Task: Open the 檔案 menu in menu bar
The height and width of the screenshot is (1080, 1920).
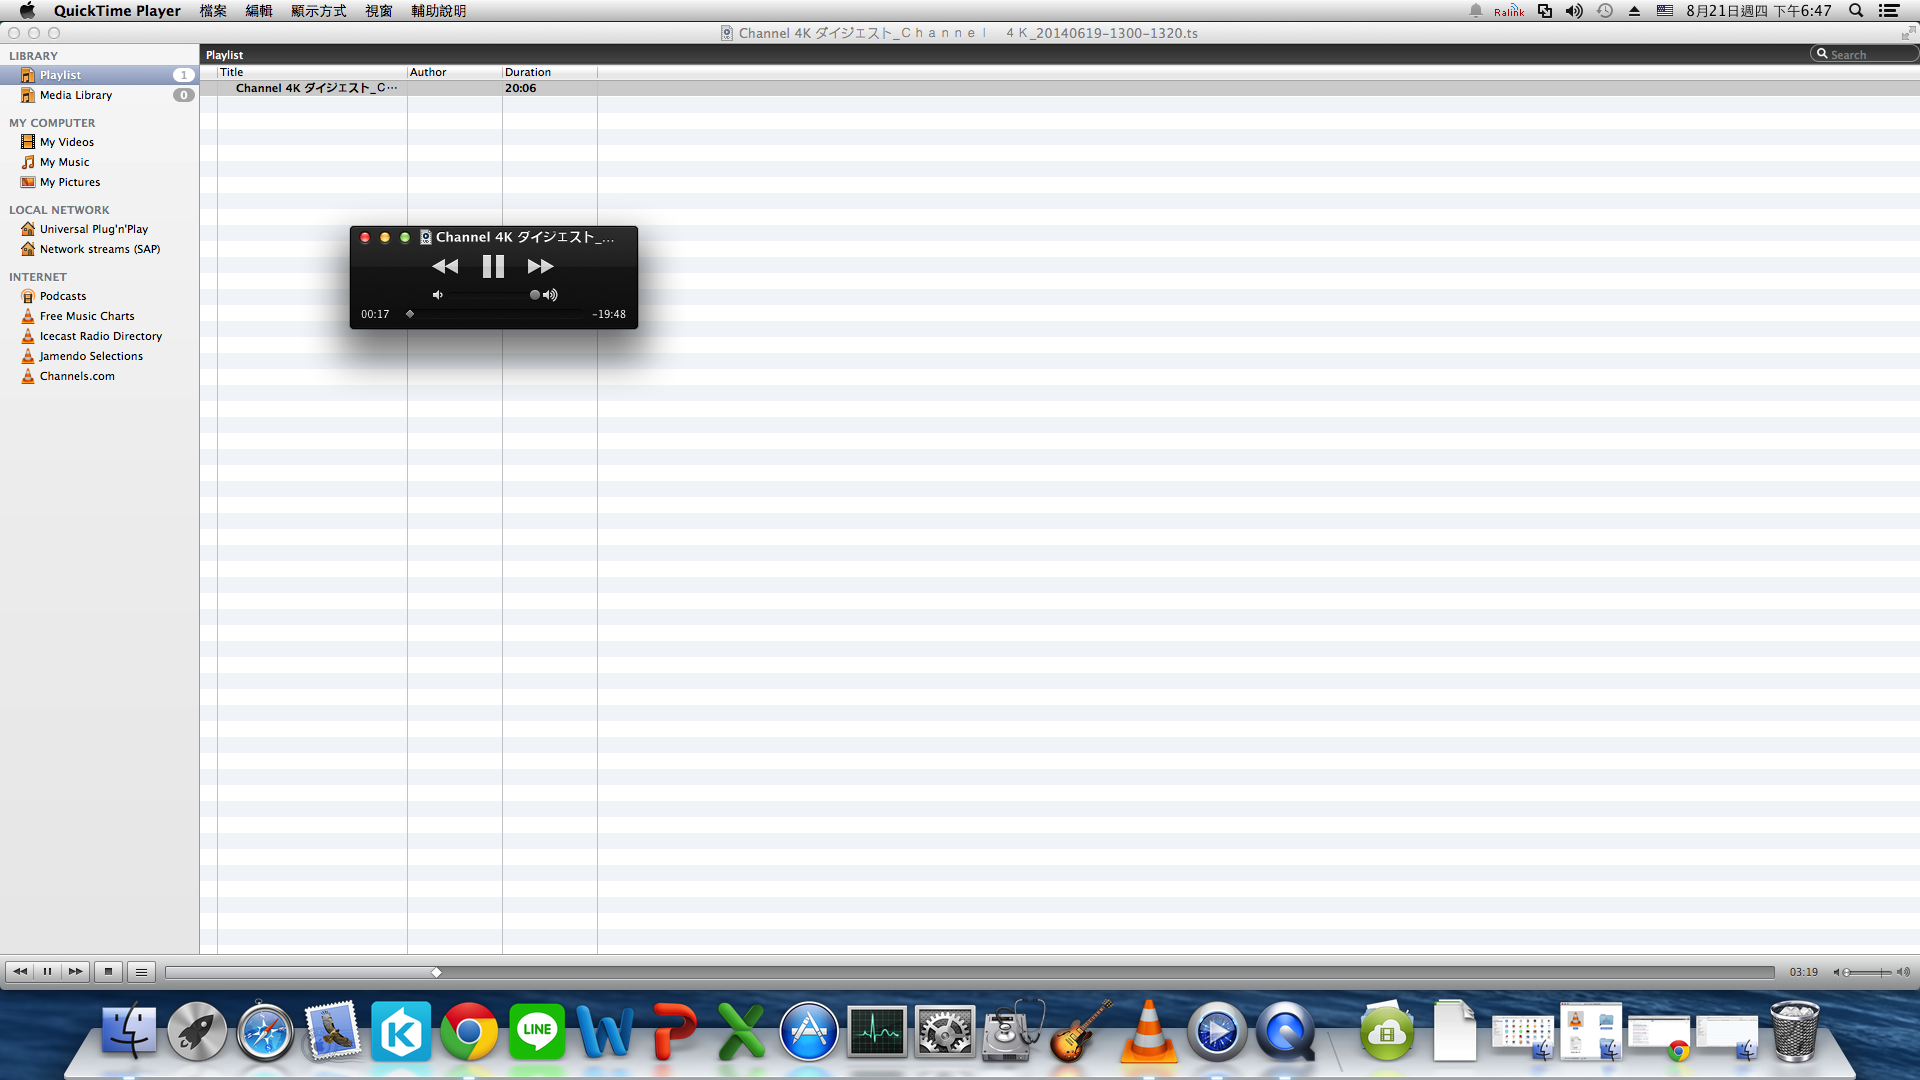Action: pyautogui.click(x=213, y=11)
